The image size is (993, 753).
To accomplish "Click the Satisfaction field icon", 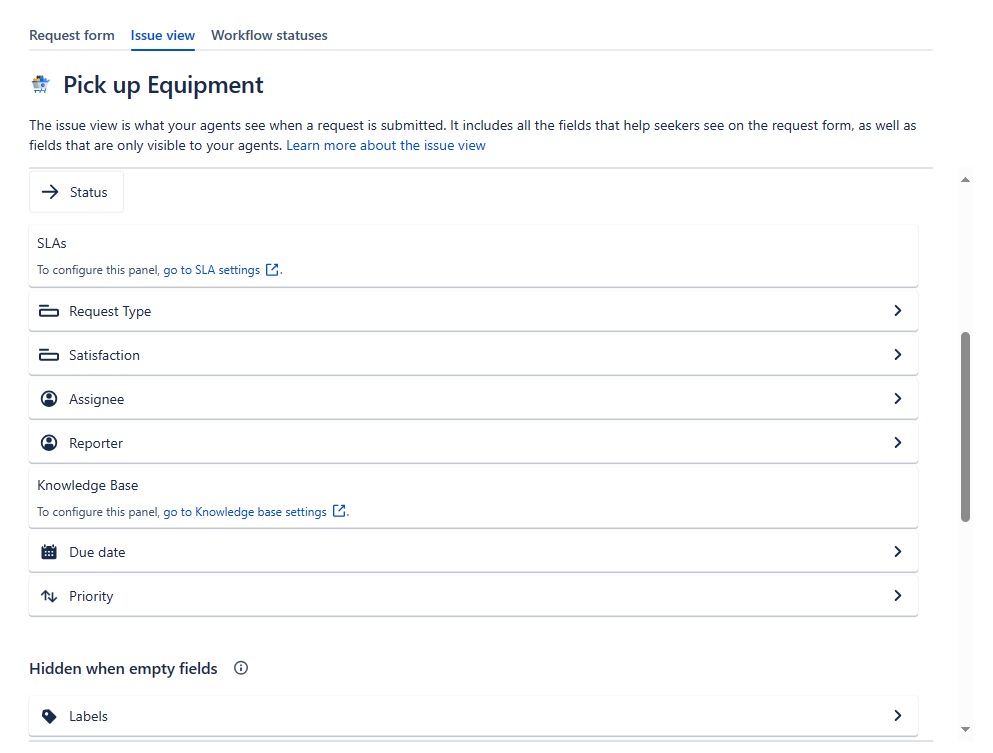I will click(49, 355).
